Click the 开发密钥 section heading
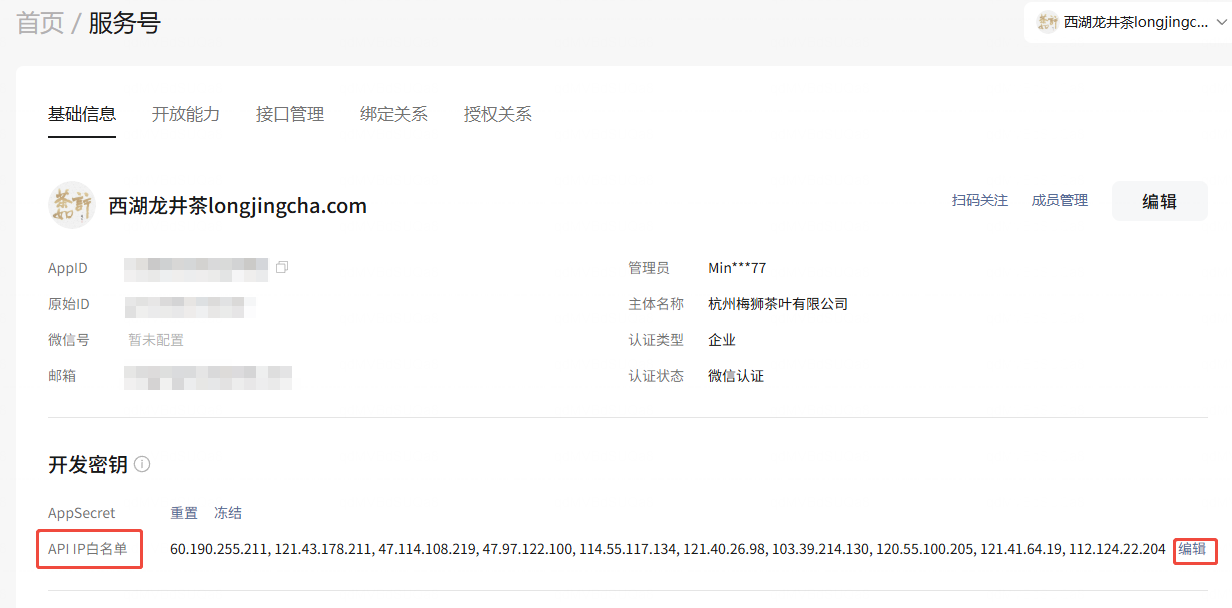1232x608 pixels. (x=88, y=464)
